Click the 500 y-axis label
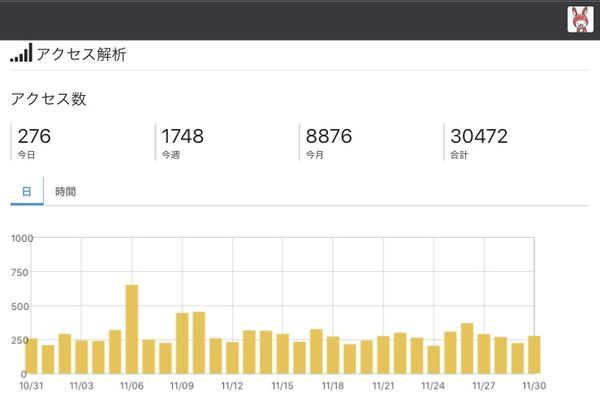Screen dimensions: 600x400 point(20,307)
